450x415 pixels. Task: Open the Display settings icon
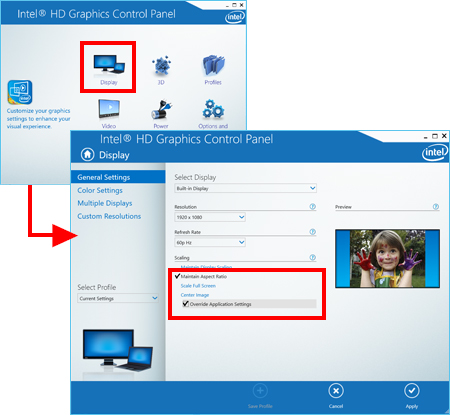(x=109, y=64)
